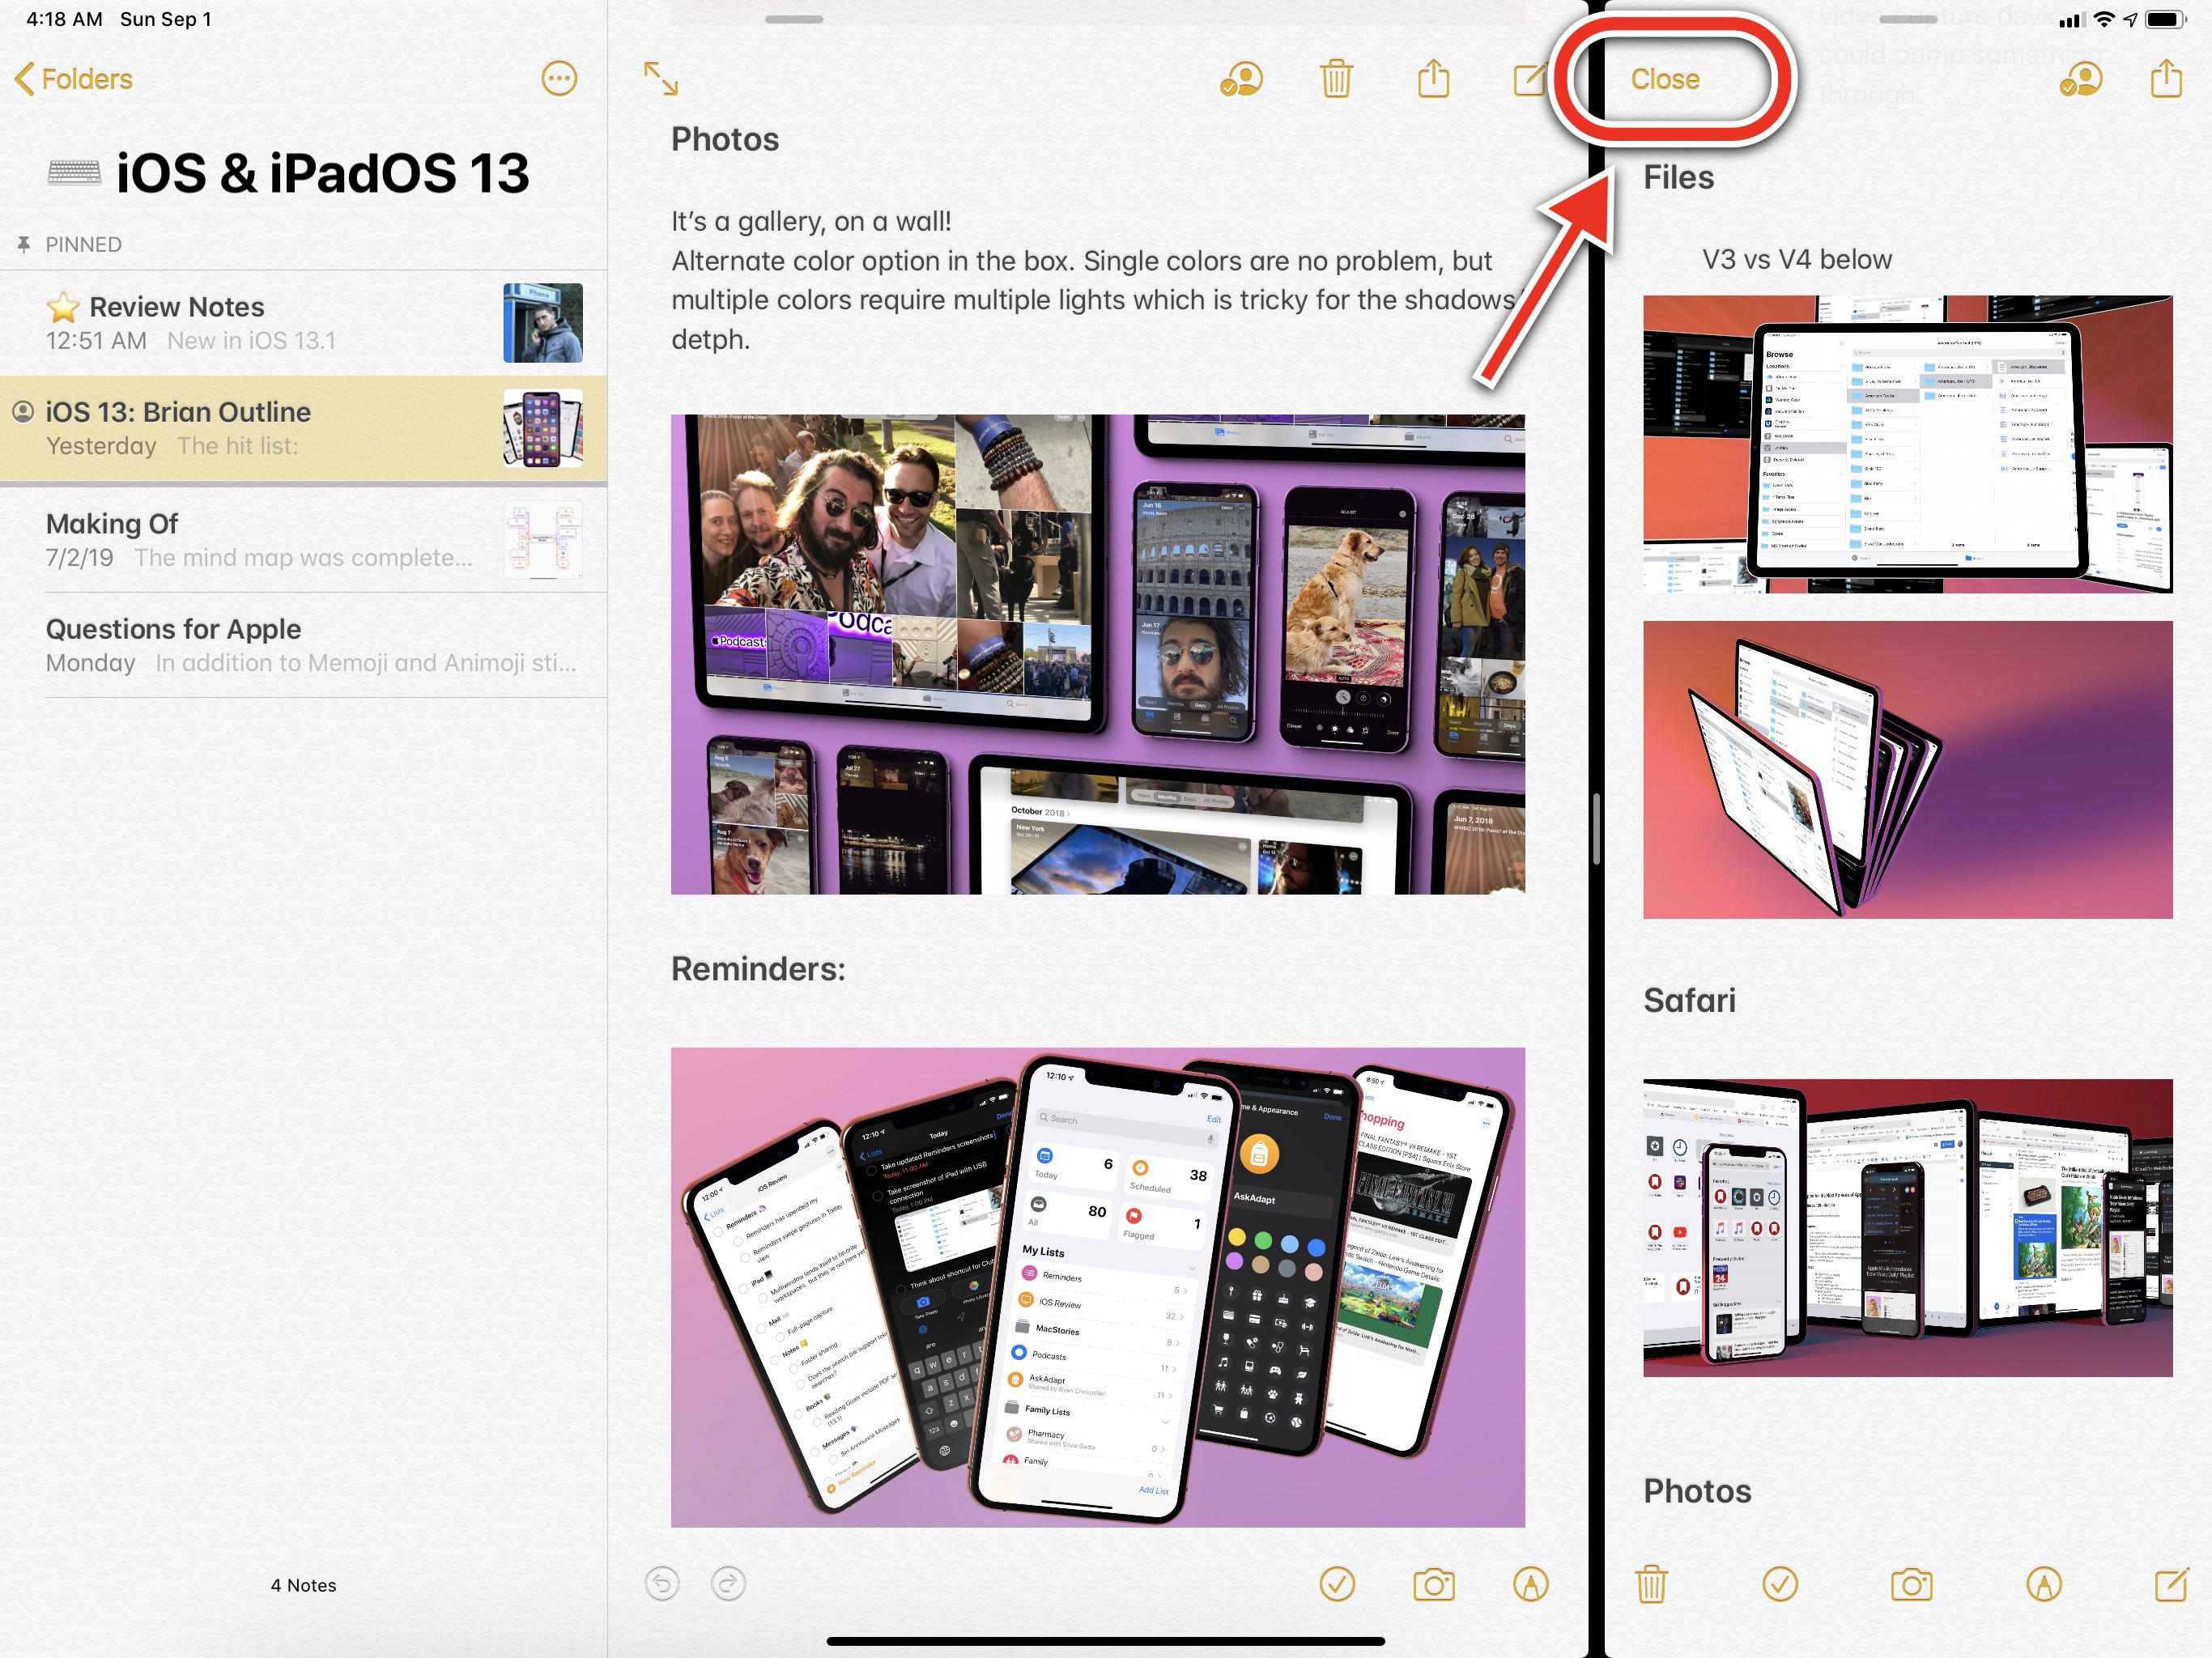The image size is (2212, 1658).
Task: Compose new note in side window
Action: (2171, 1584)
